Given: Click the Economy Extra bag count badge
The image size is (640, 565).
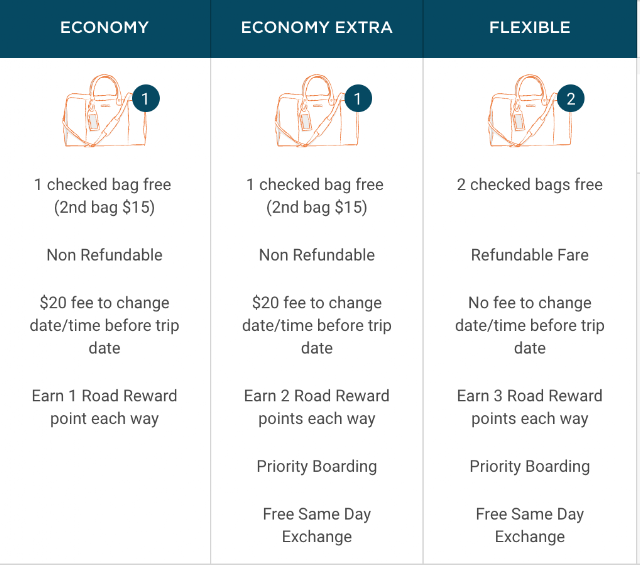Looking at the screenshot, I should 358,98.
